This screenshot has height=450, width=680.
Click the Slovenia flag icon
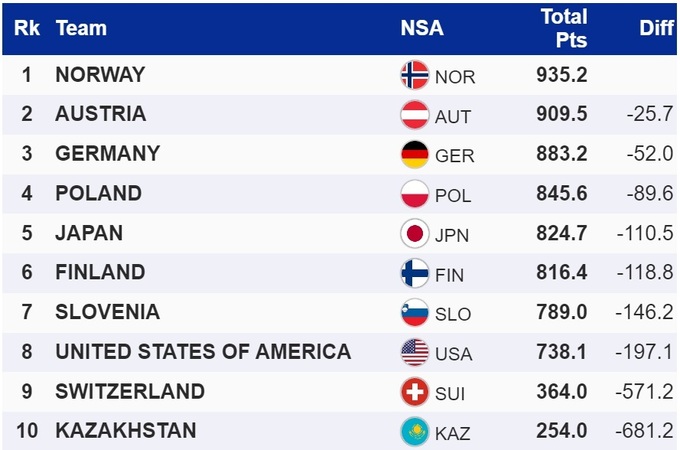pos(414,312)
